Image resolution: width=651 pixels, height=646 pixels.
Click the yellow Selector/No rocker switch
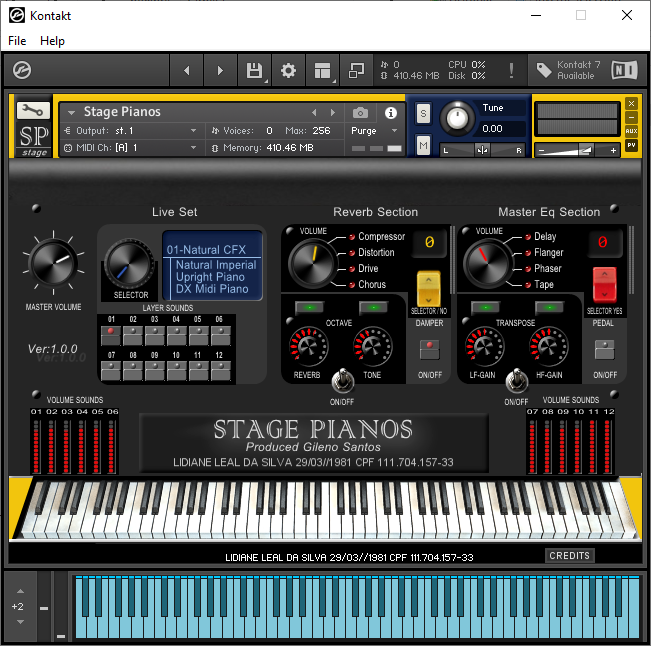coord(428,289)
